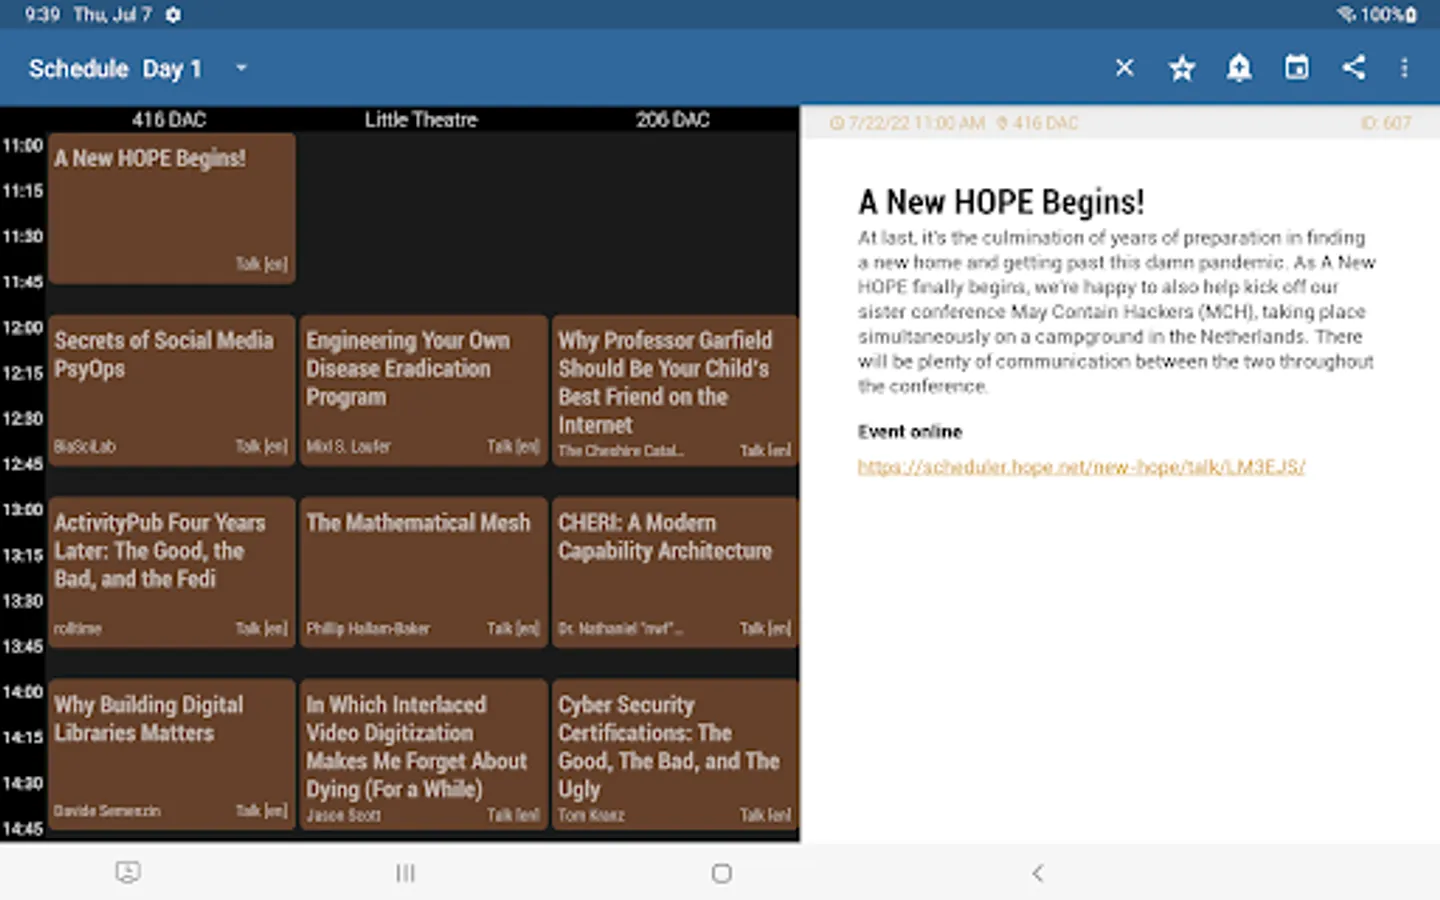The image size is (1440, 900).
Task: Open the A New HOPE Begins! session
Action: [172, 208]
